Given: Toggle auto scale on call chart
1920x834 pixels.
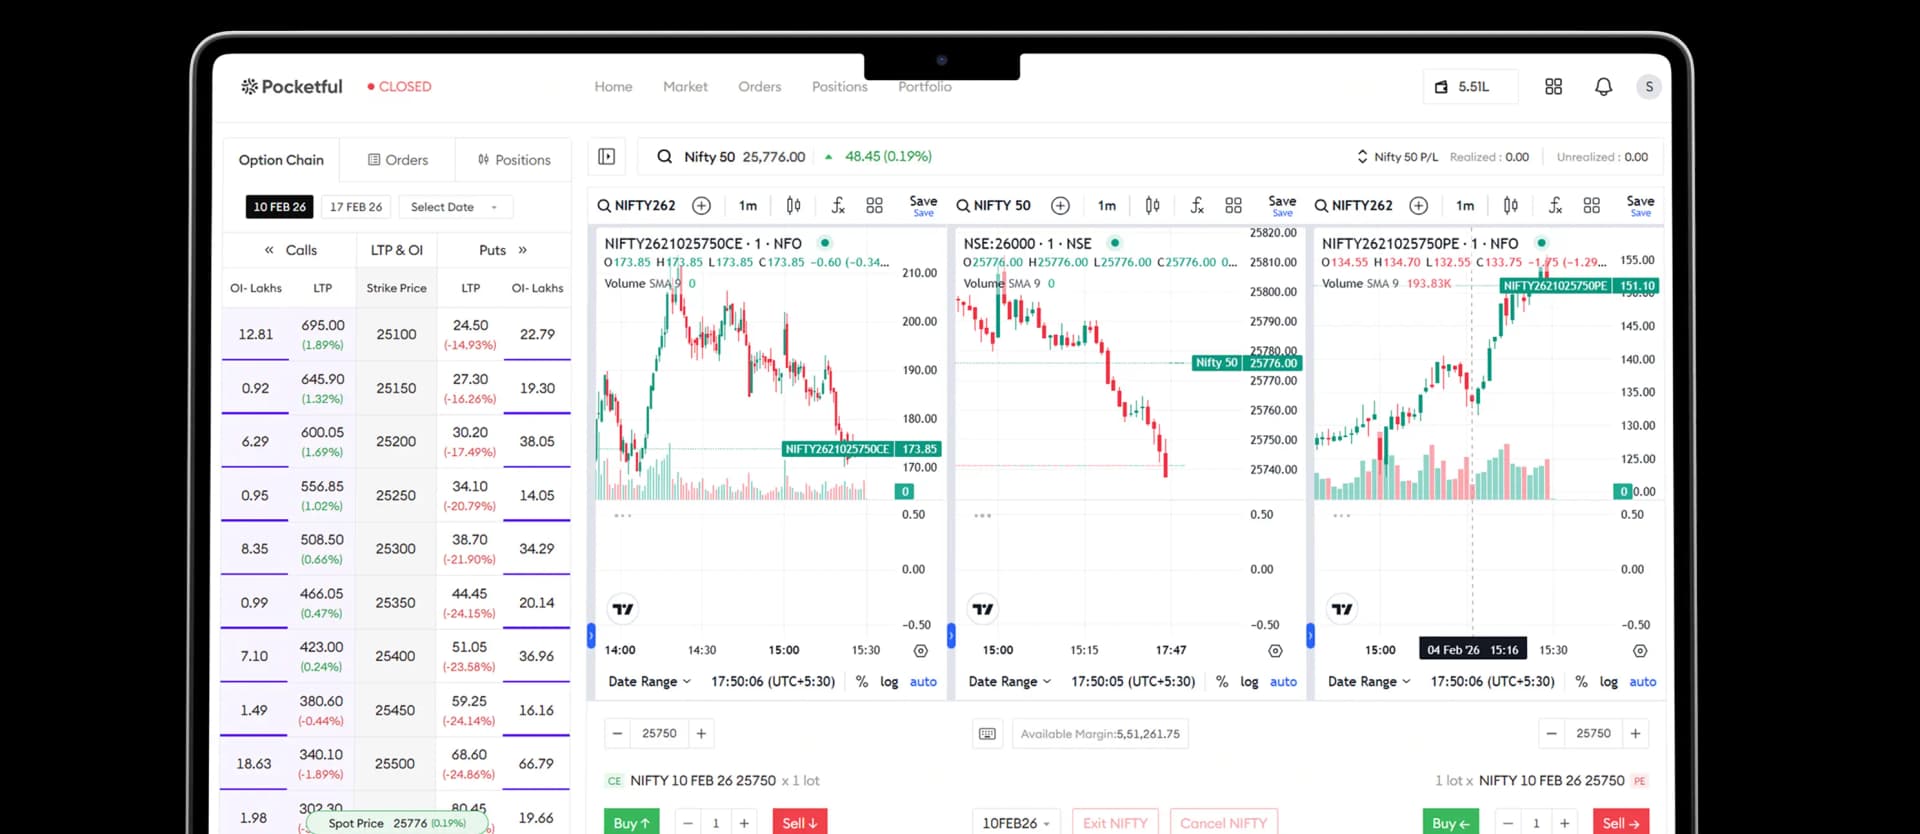Looking at the screenshot, I should click(x=923, y=682).
